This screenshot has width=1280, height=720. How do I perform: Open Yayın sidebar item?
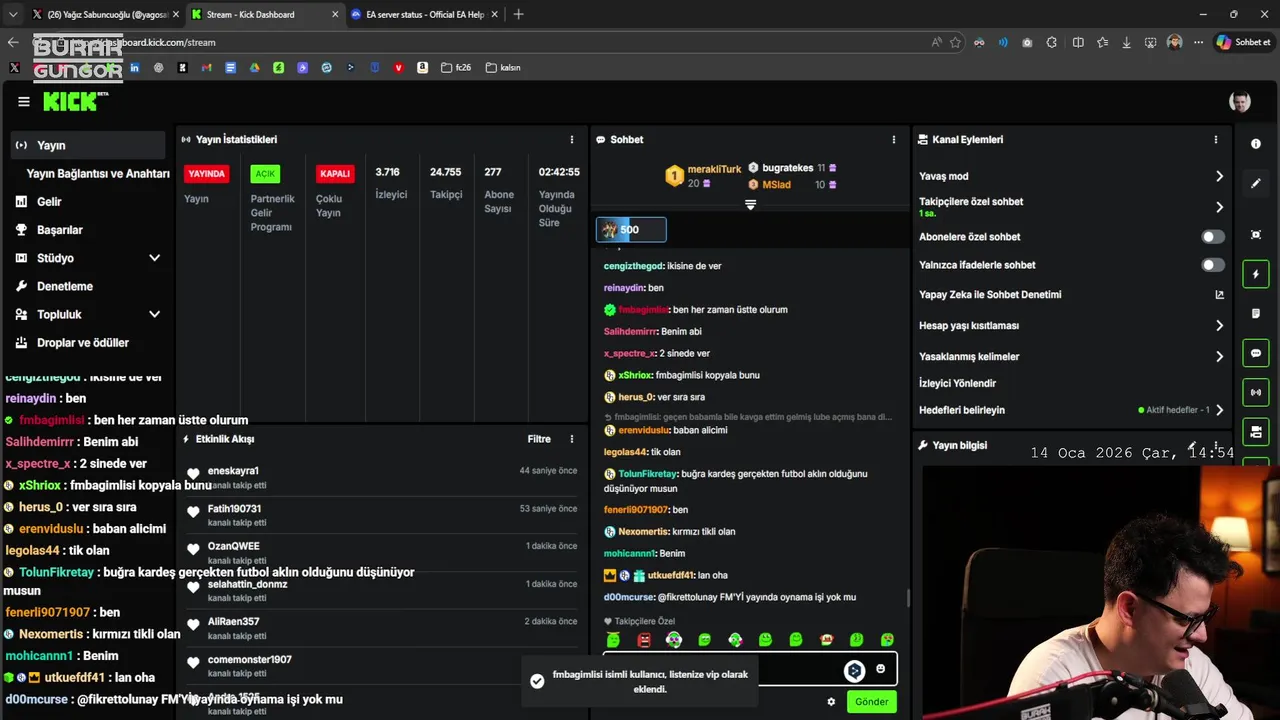[88, 145]
